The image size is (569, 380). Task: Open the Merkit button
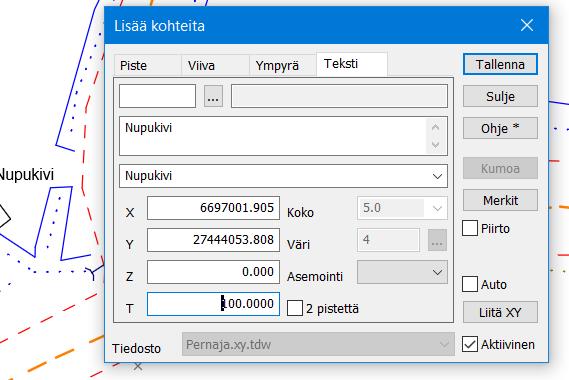point(500,200)
